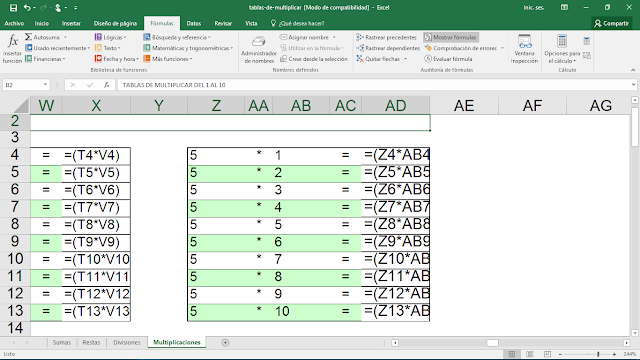
Task: Open the Texto functions list
Action: (108, 48)
